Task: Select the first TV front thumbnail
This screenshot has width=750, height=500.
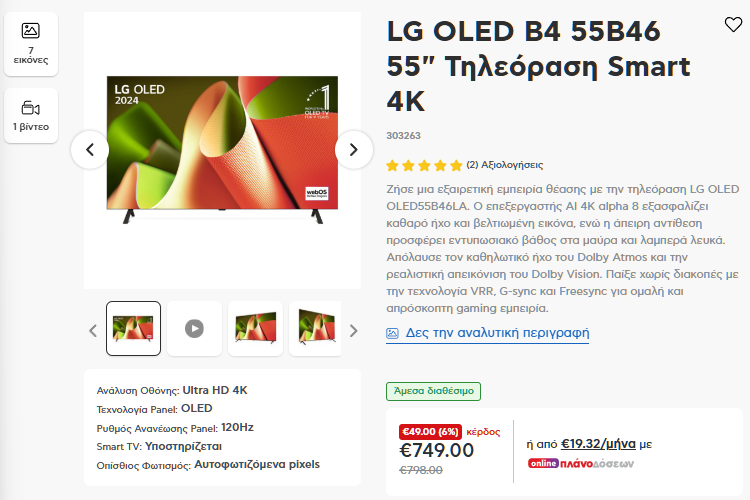Action: [133, 328]
